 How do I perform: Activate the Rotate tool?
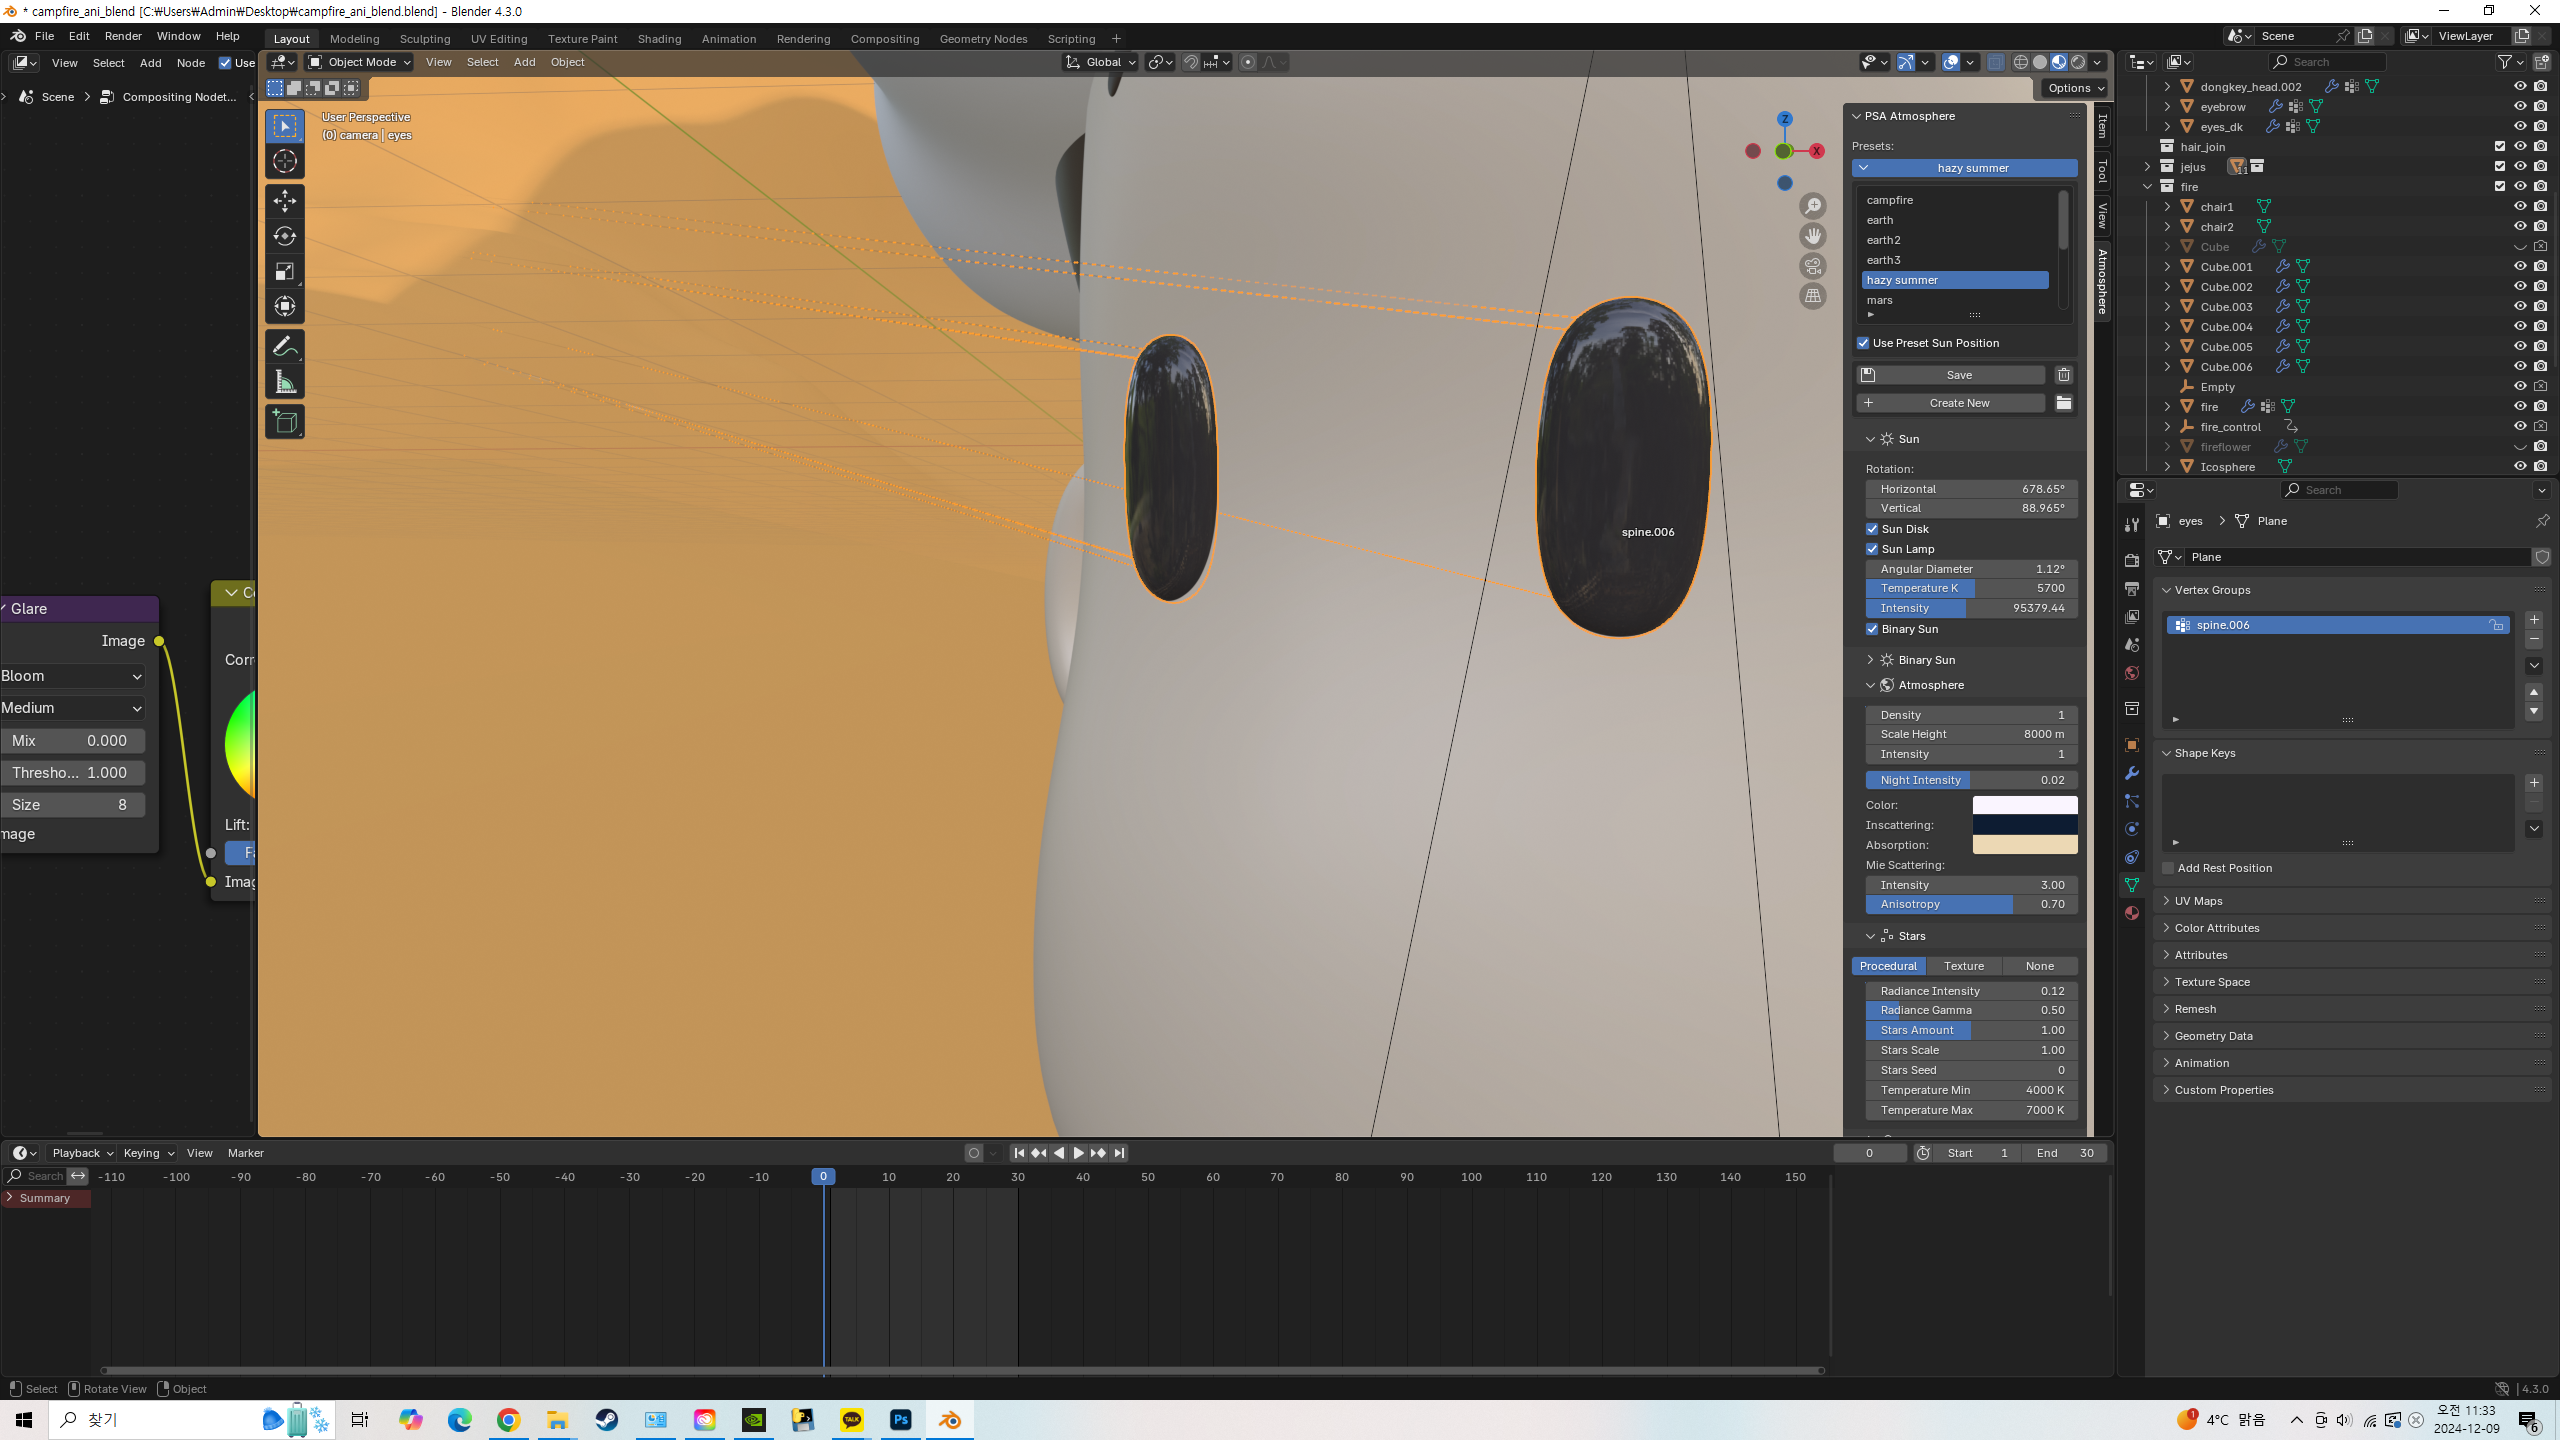click(285, 236)
